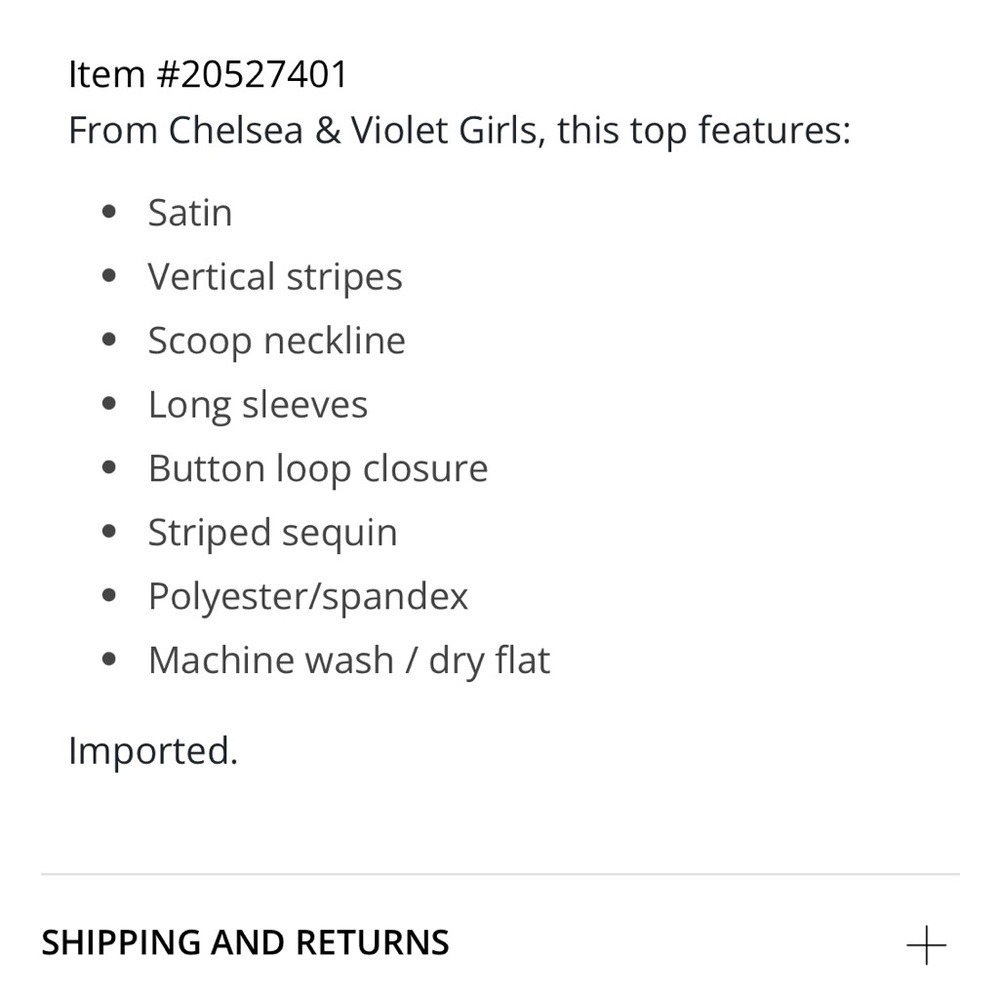1000x1000 pixels.
Task: Click the bullet dot beside Polyester/spandex
Action: (x=109, y=595)
